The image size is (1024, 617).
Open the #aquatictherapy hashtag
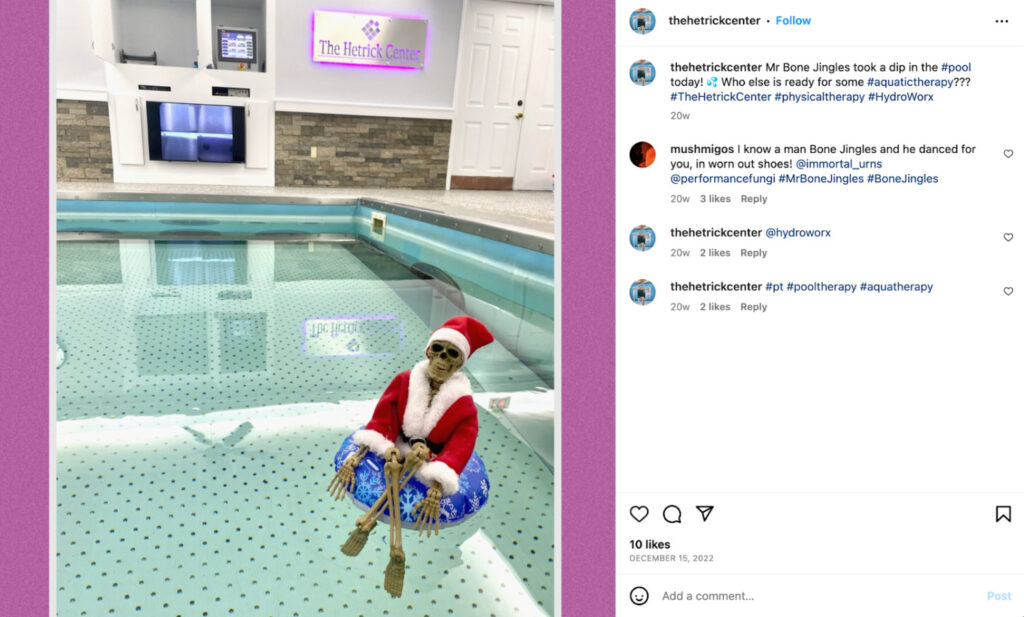pyautogui.click(x=910, y=82)
